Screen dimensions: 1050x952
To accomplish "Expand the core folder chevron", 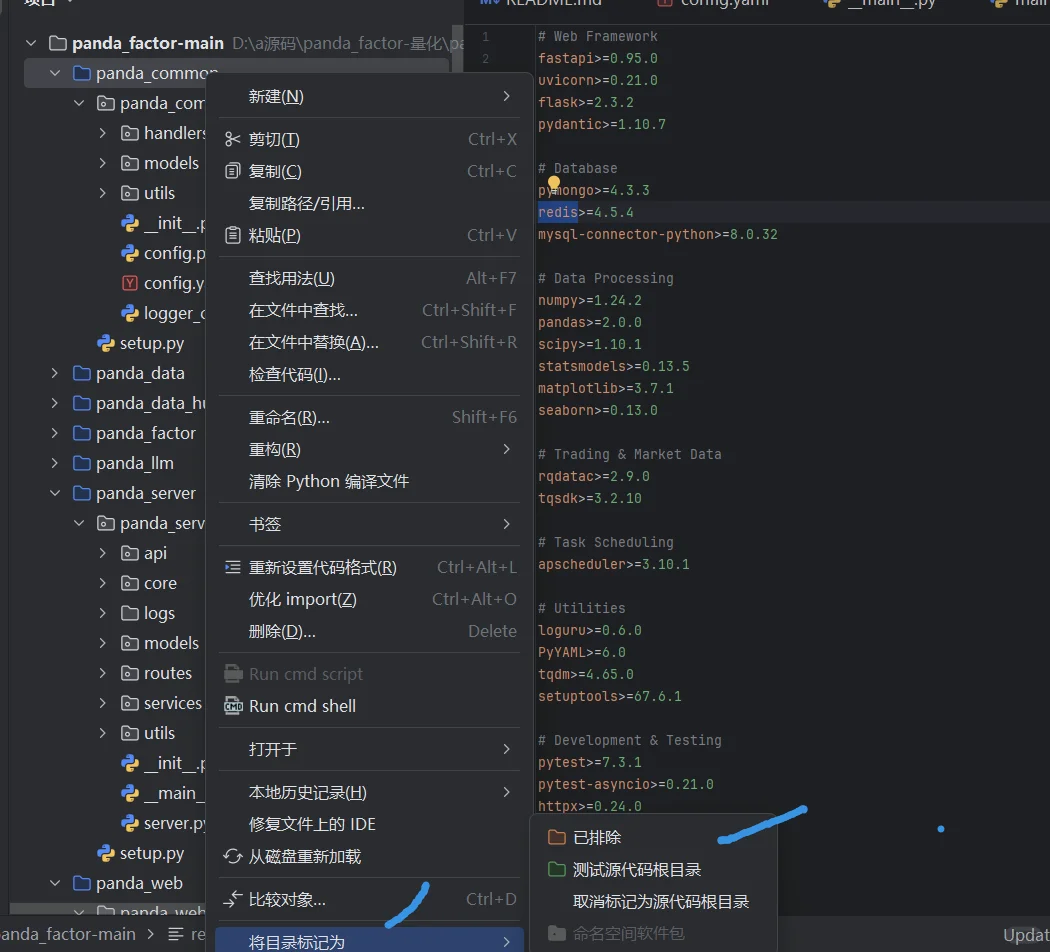I will click(102, 583).
